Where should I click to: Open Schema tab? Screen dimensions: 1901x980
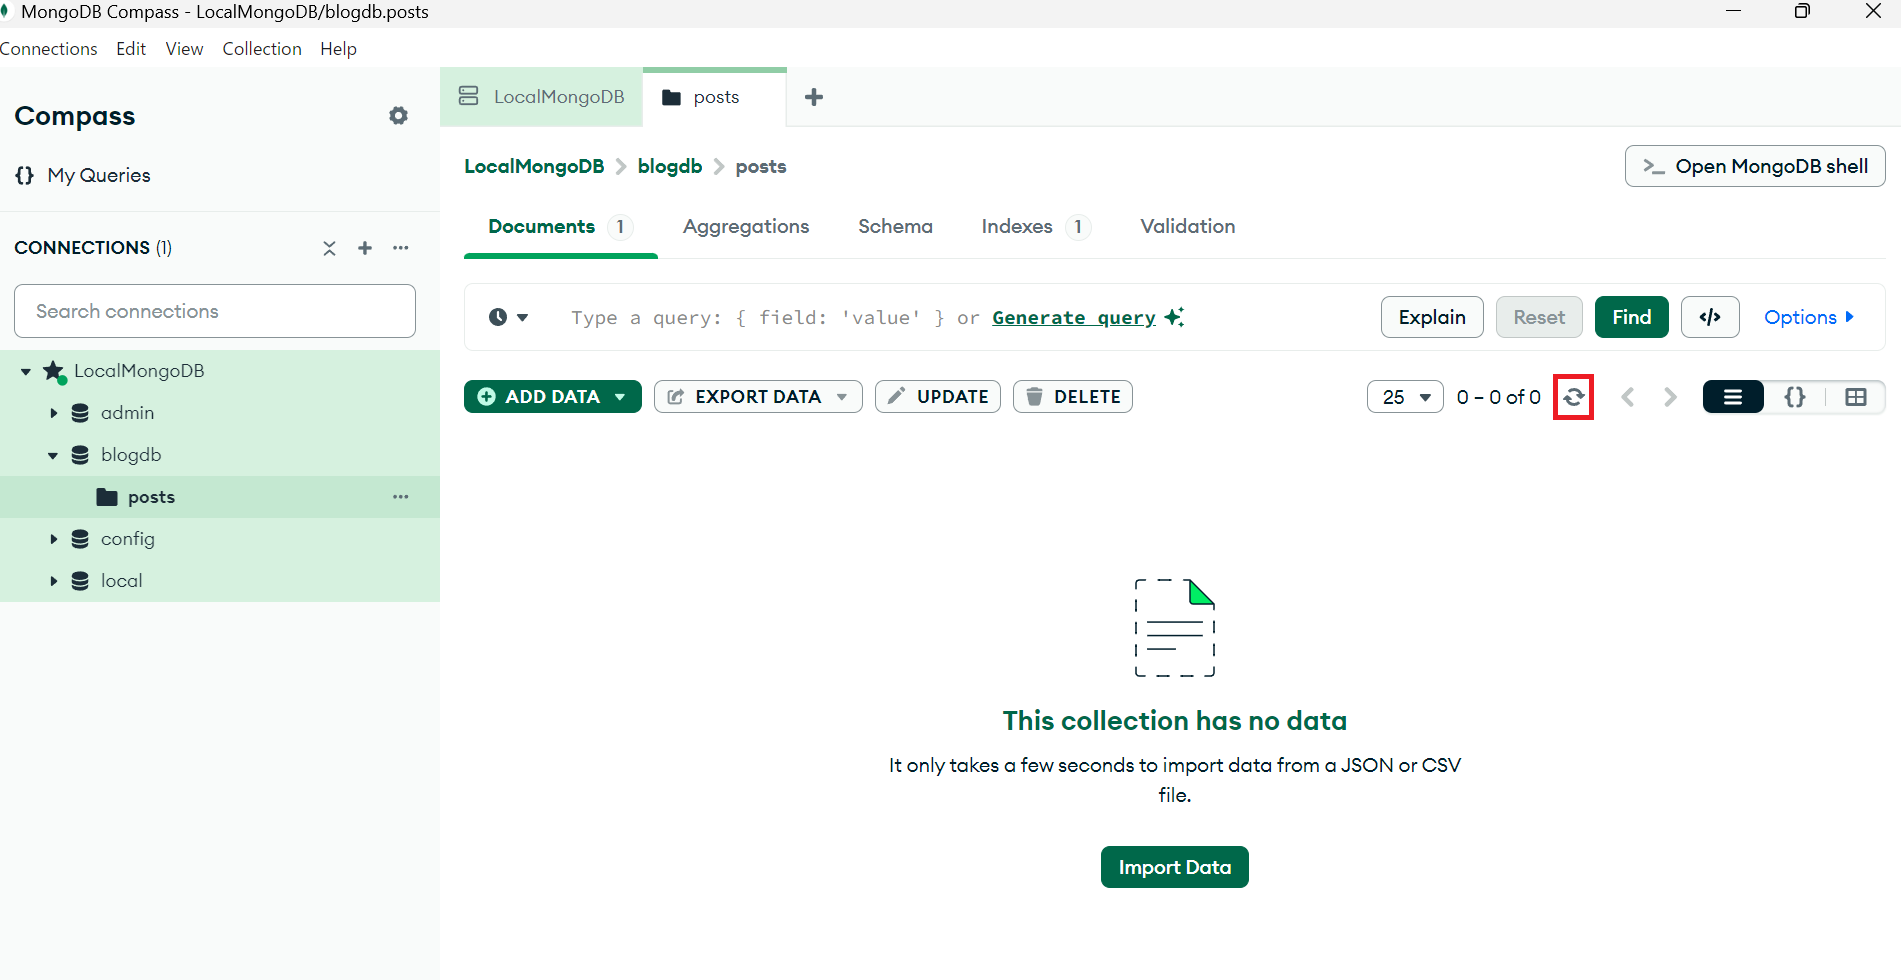tap(895, 227)
